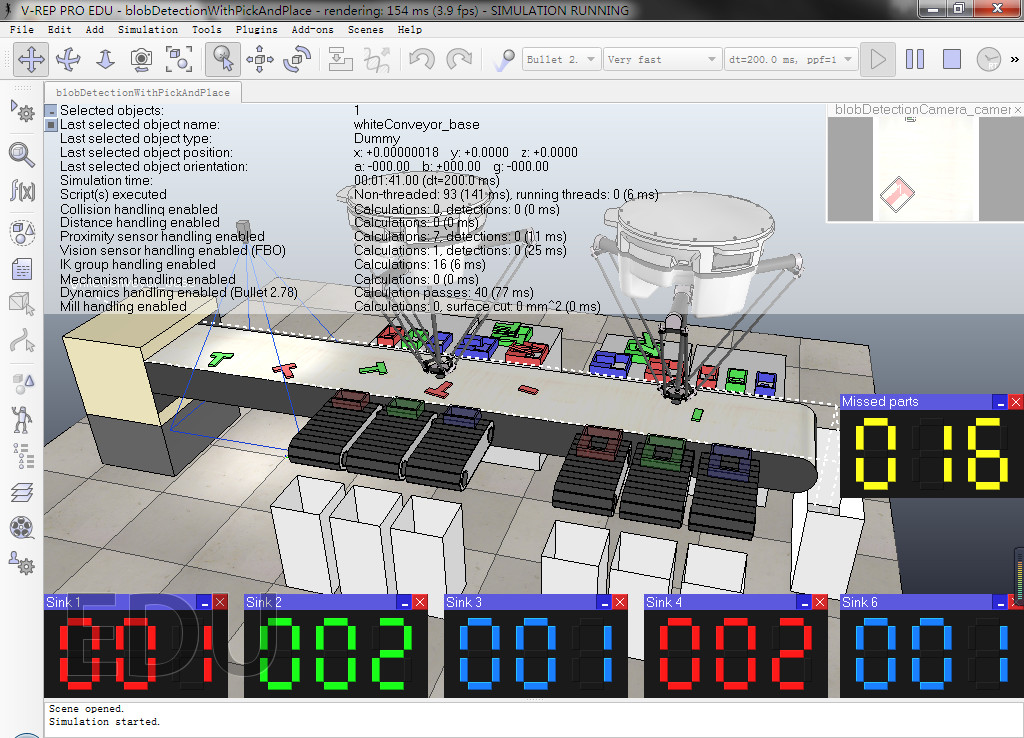Open the dt=200.0 ms time step dropdown
Viewport: 1024px width, 738px height.
coord(791,59)
